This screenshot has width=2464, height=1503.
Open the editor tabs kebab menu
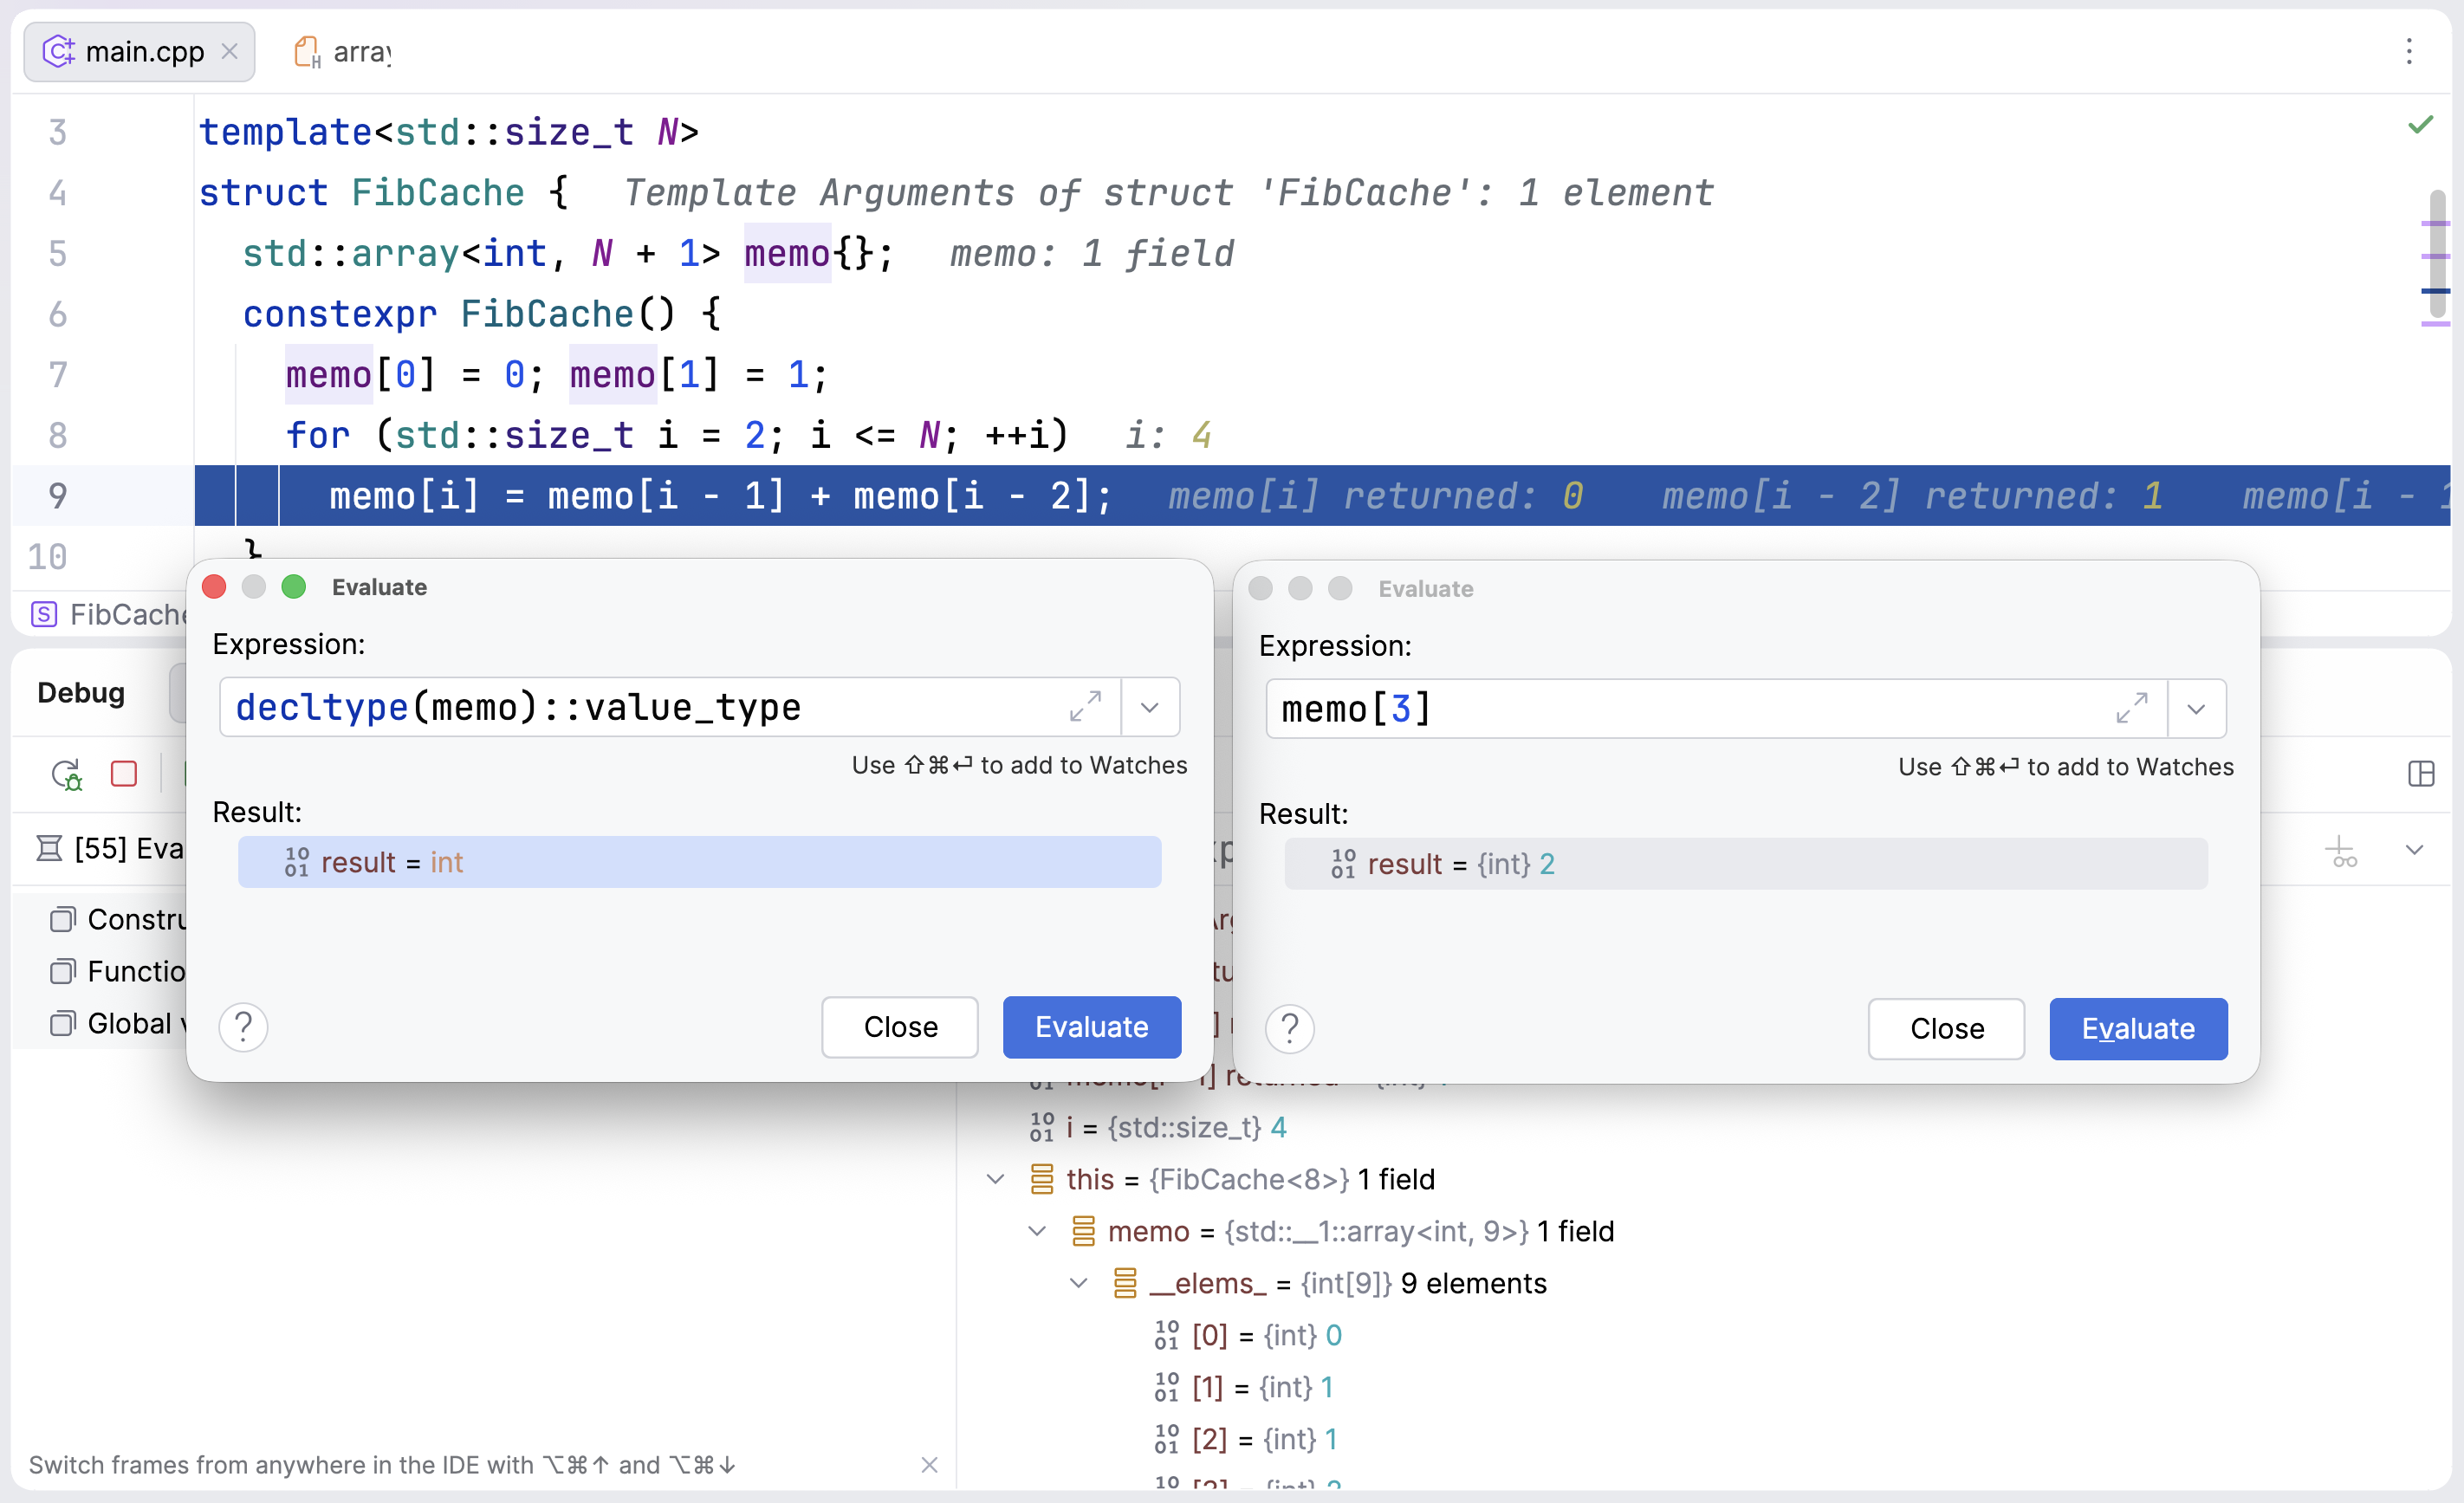pyautogui.click(x=2408, y=51)
